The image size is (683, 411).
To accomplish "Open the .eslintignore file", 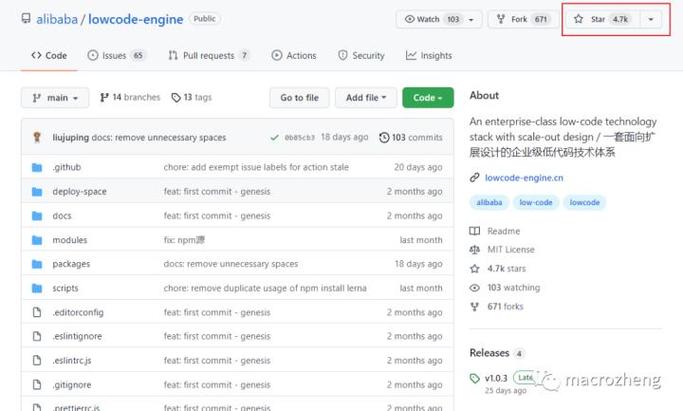I will (x=77, y=336).
